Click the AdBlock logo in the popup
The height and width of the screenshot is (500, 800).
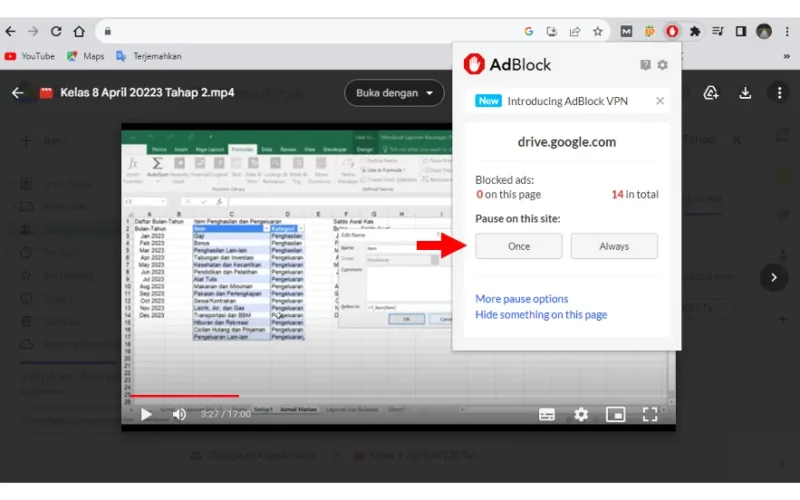tap(507, 65)
